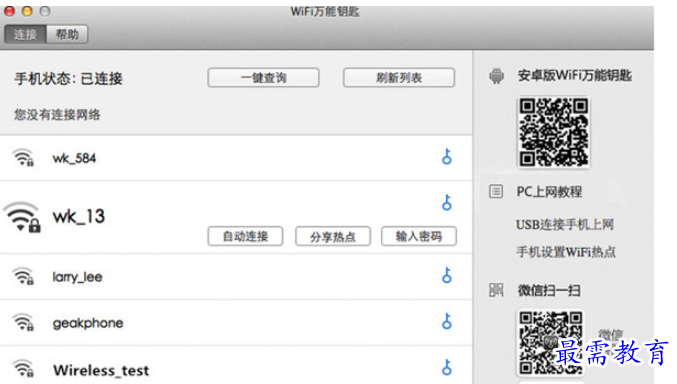The width and height of the screenshot is (677, 384).
Task: Close the window with red button
Action: pos(9,11)
